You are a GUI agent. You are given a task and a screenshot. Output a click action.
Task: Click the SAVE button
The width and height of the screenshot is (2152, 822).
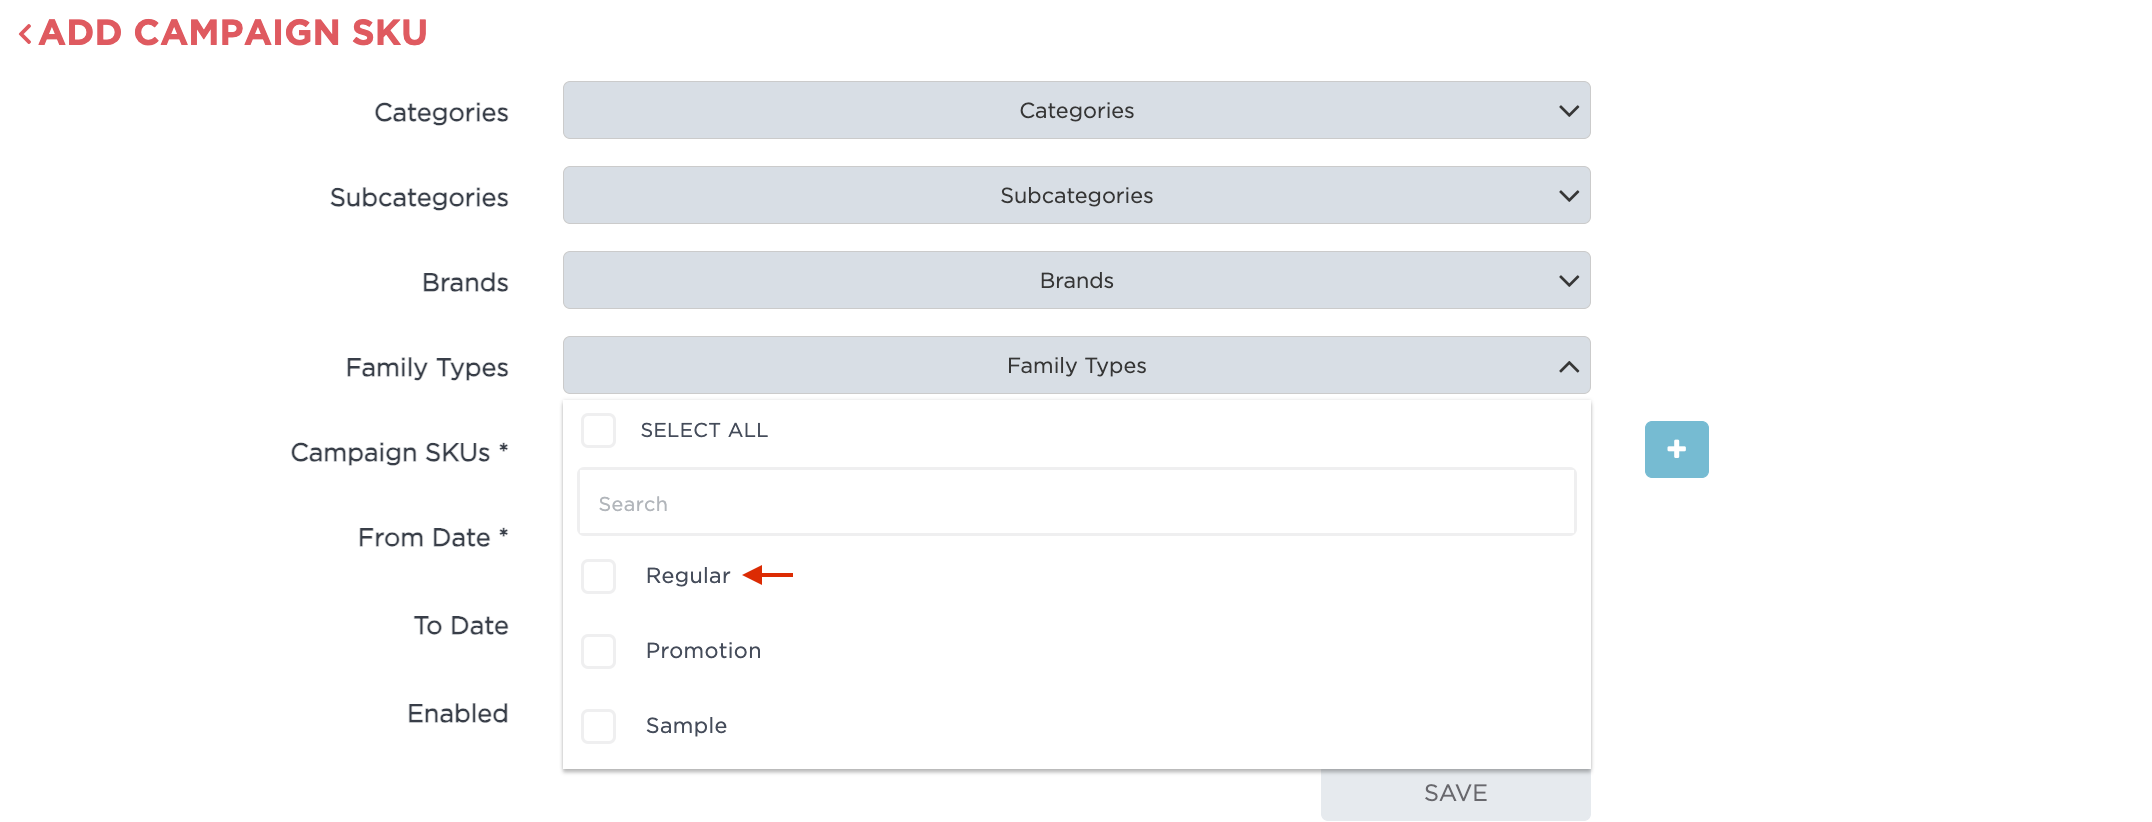(x=1455, y=793)
